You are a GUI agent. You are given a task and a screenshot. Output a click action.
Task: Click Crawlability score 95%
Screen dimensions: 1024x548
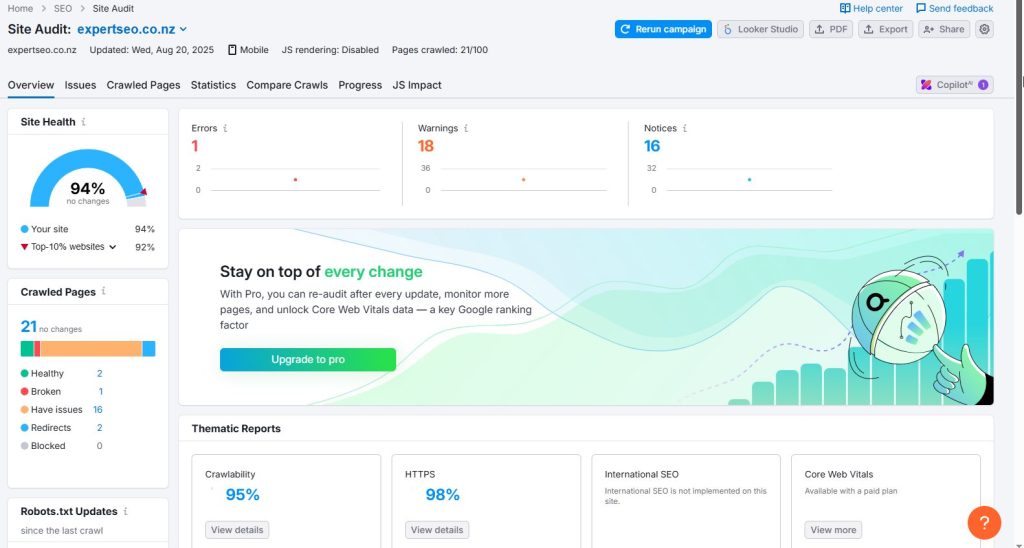242,495
